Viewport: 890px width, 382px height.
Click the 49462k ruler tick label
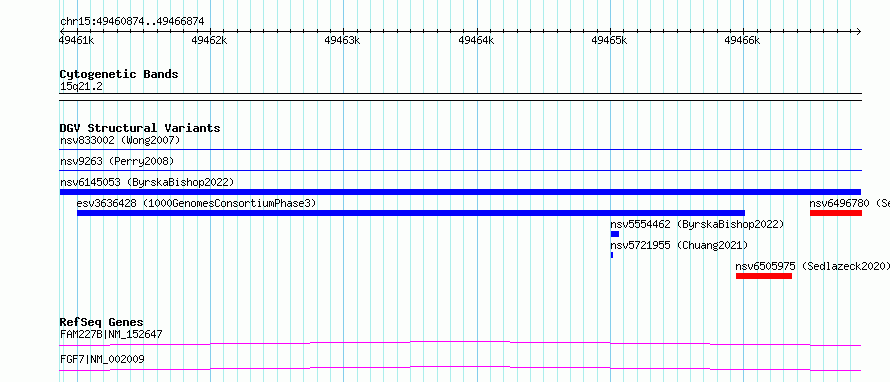[209, 40]
